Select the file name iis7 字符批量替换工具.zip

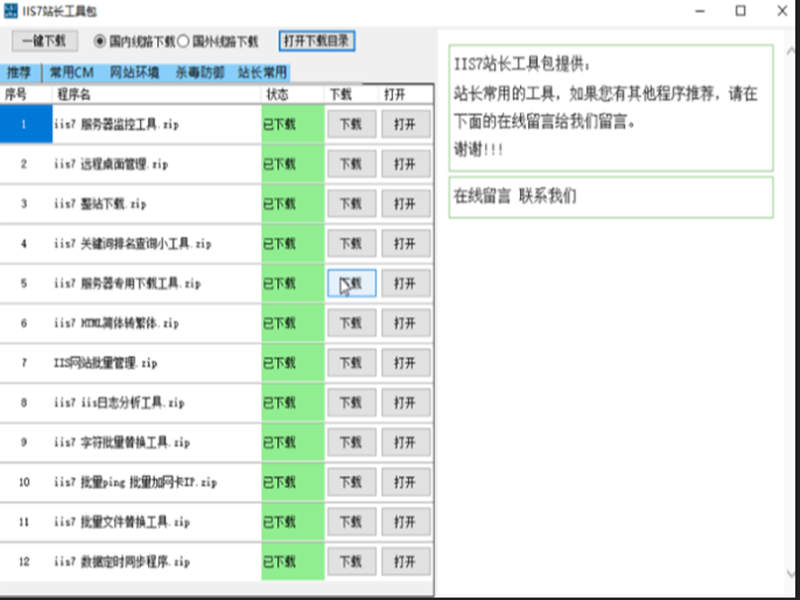tap(122, 443)
